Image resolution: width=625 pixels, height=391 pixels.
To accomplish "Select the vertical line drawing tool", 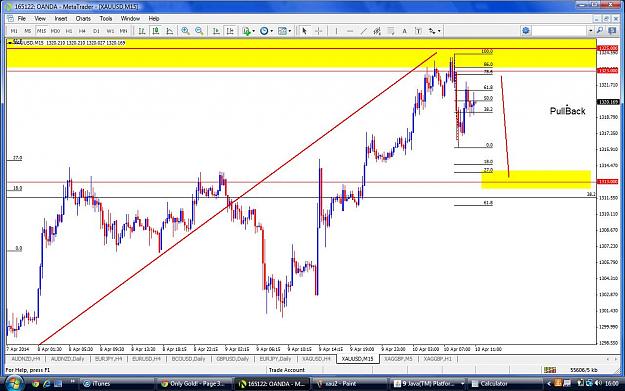I will 336,31.
